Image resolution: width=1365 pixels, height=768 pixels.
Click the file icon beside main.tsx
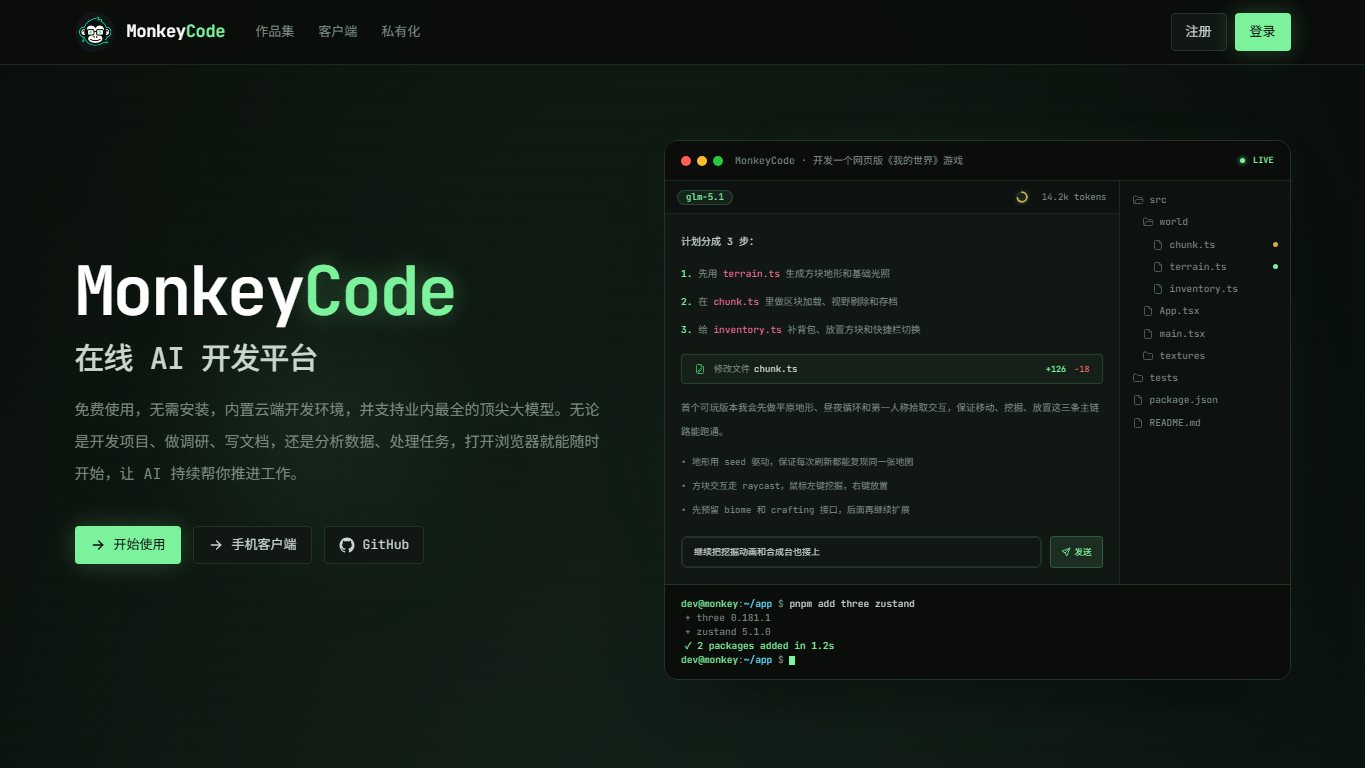coord(1148,334)
